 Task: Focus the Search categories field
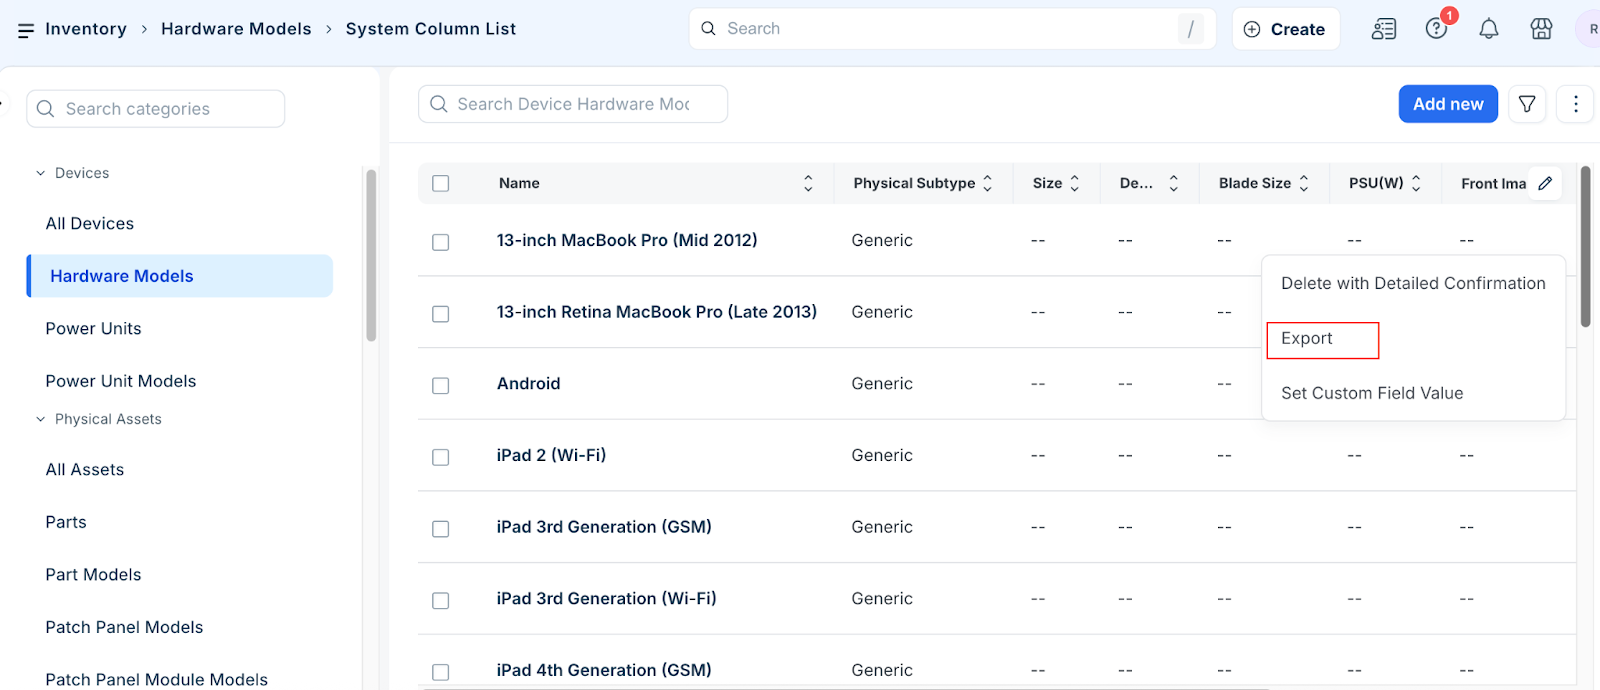coord(156,109)
